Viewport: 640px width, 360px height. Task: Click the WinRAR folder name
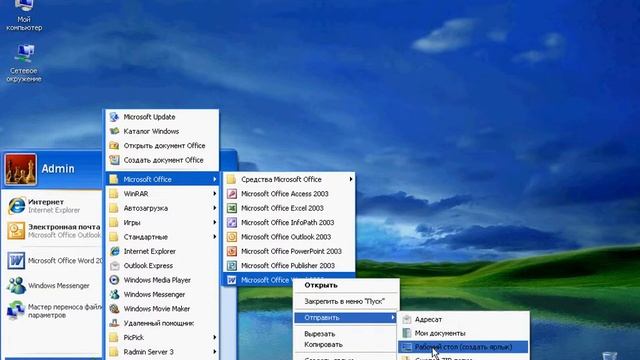pos(136,194)
